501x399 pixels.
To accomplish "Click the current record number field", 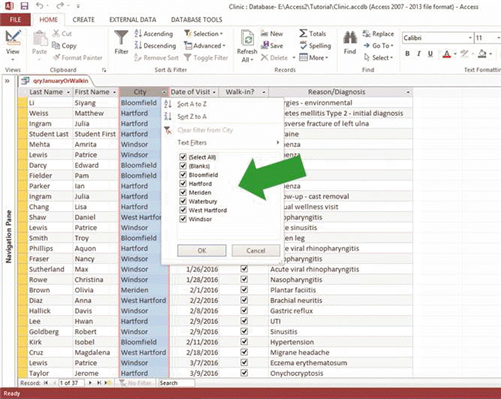I will pyautogui.click(x=71, y=383).
